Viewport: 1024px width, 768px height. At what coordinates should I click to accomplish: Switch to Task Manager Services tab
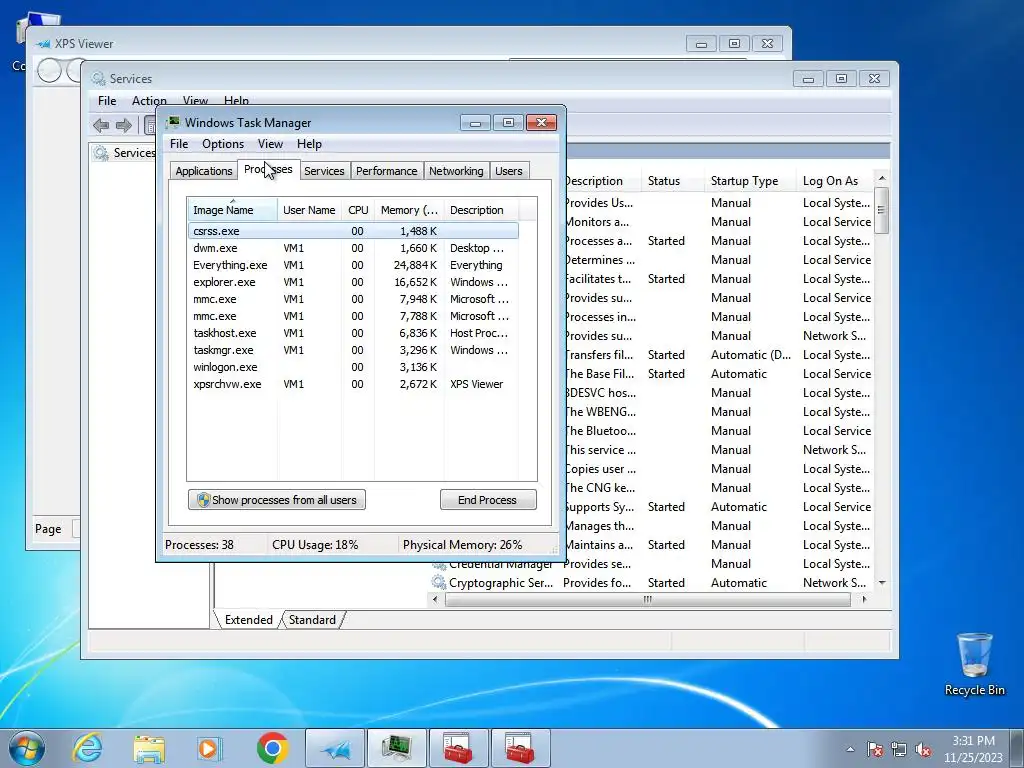(x=324, y=170)
